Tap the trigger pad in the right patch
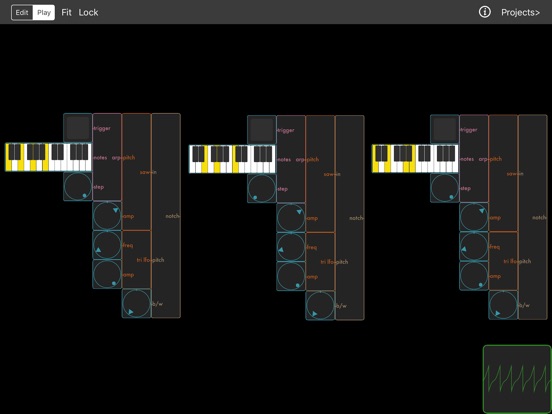The height and width of the screenshot is (414, 552). tap(445, 129)
